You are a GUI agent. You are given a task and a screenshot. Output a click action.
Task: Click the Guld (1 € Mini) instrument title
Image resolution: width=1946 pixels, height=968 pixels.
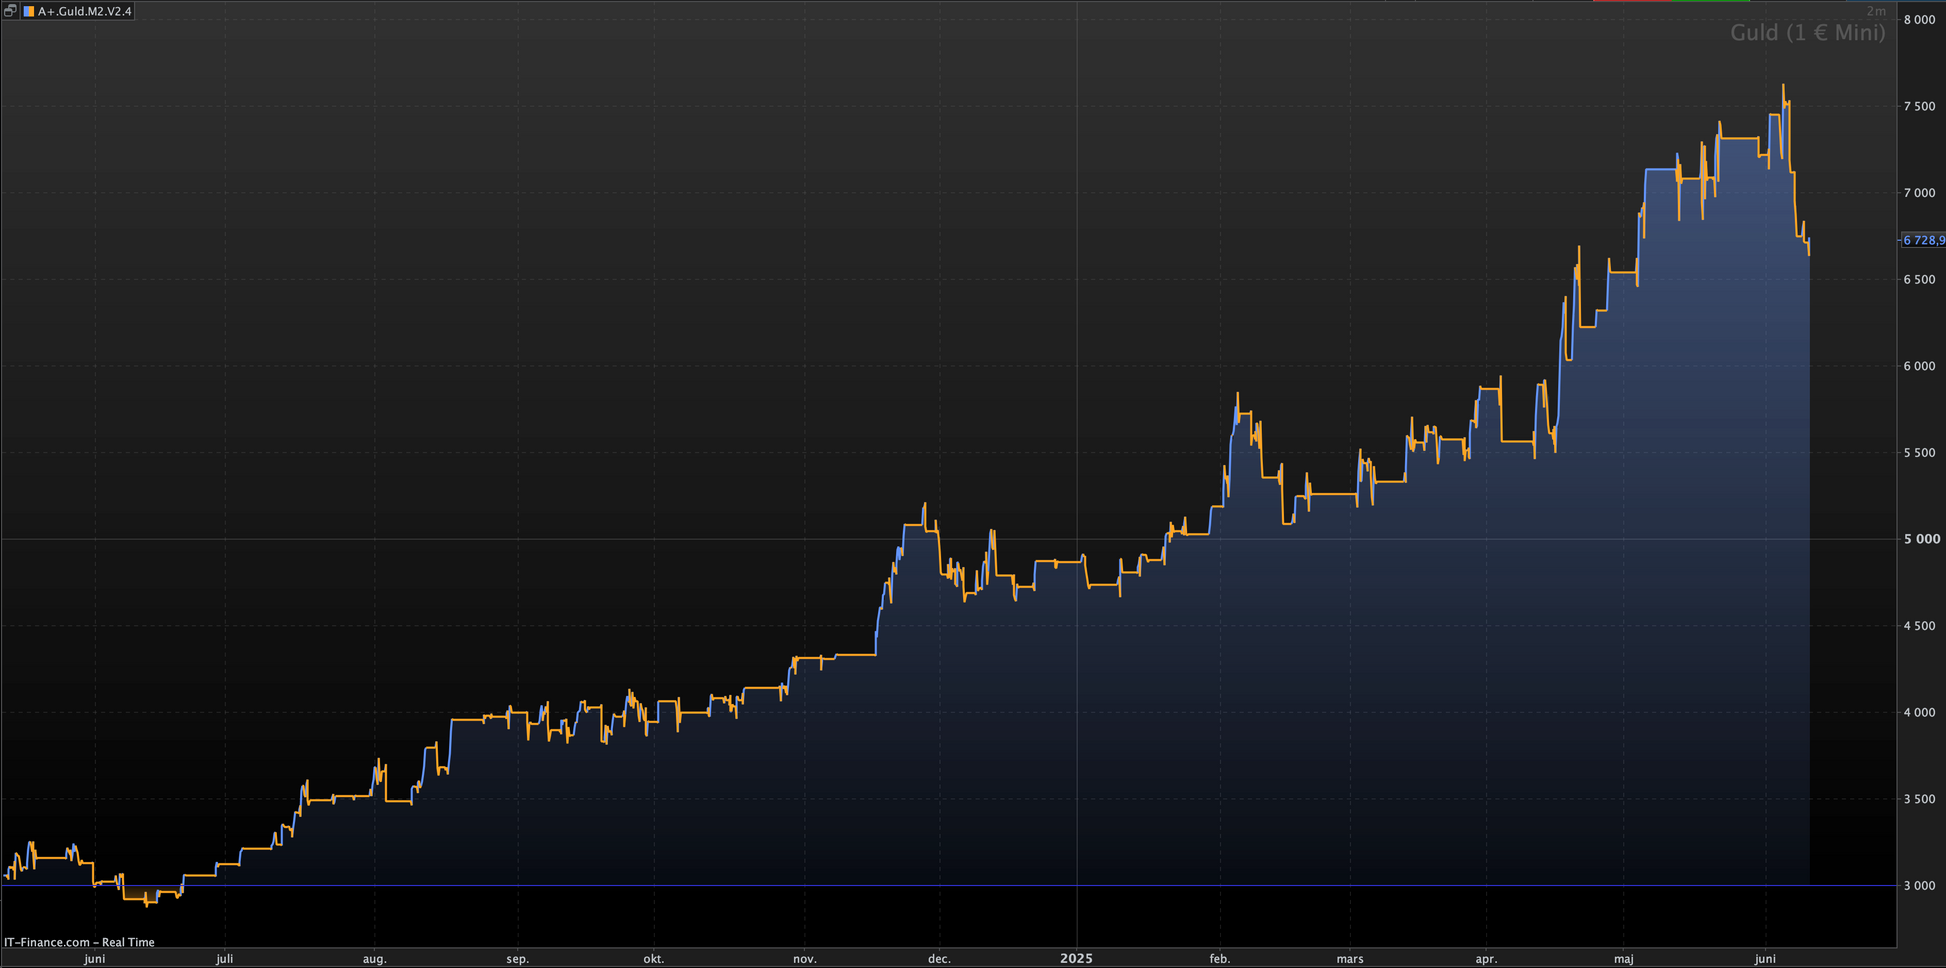pos(1807,33)
